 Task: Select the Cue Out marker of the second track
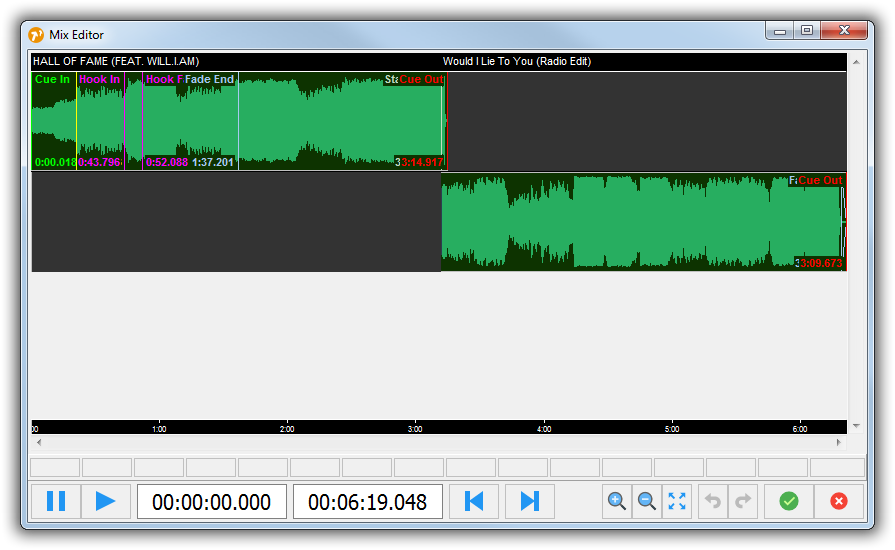tap(820, 181)
